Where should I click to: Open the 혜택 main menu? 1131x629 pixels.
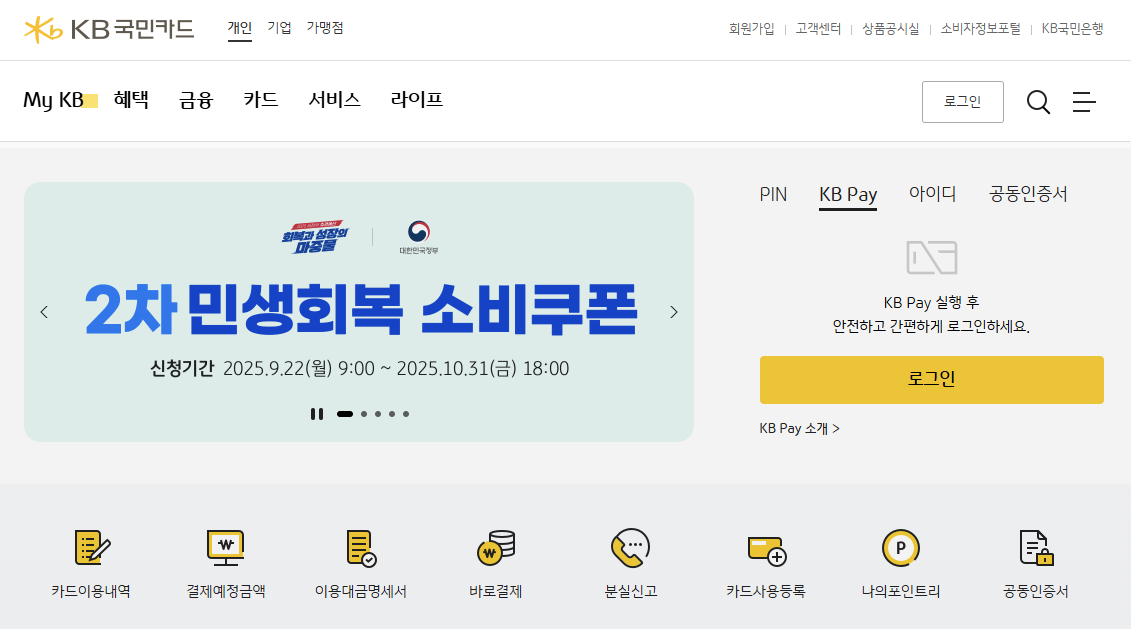tap(131, 100)
